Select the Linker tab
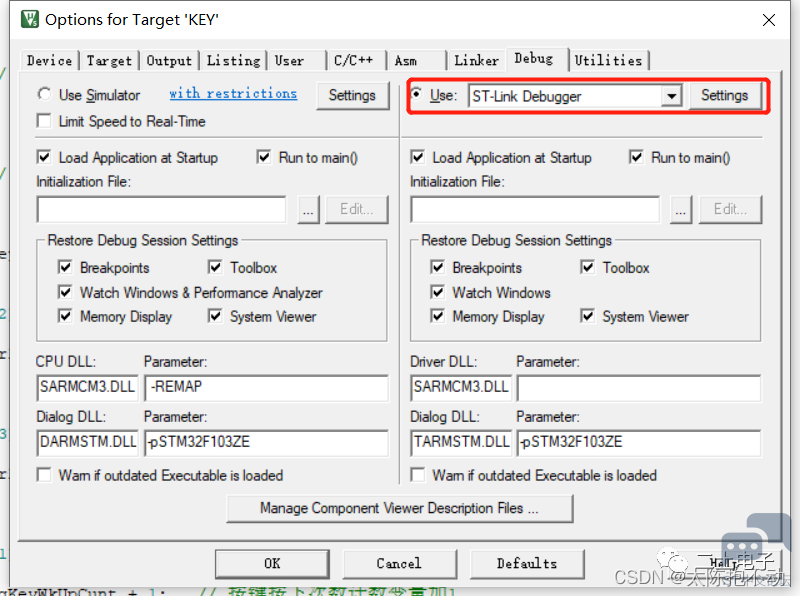800x596 pixels. [x=476, y=61]
